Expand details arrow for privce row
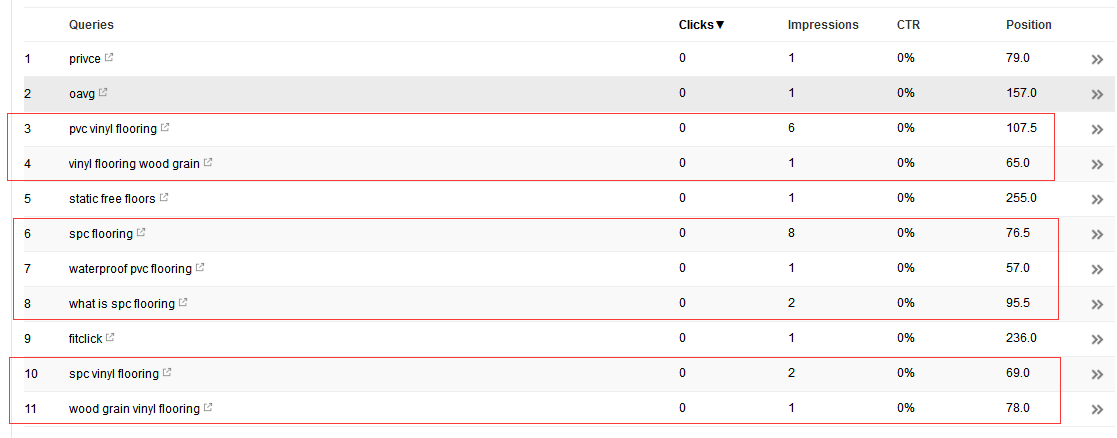This screenshot has height=438, width=1117. coord(1097,60)
